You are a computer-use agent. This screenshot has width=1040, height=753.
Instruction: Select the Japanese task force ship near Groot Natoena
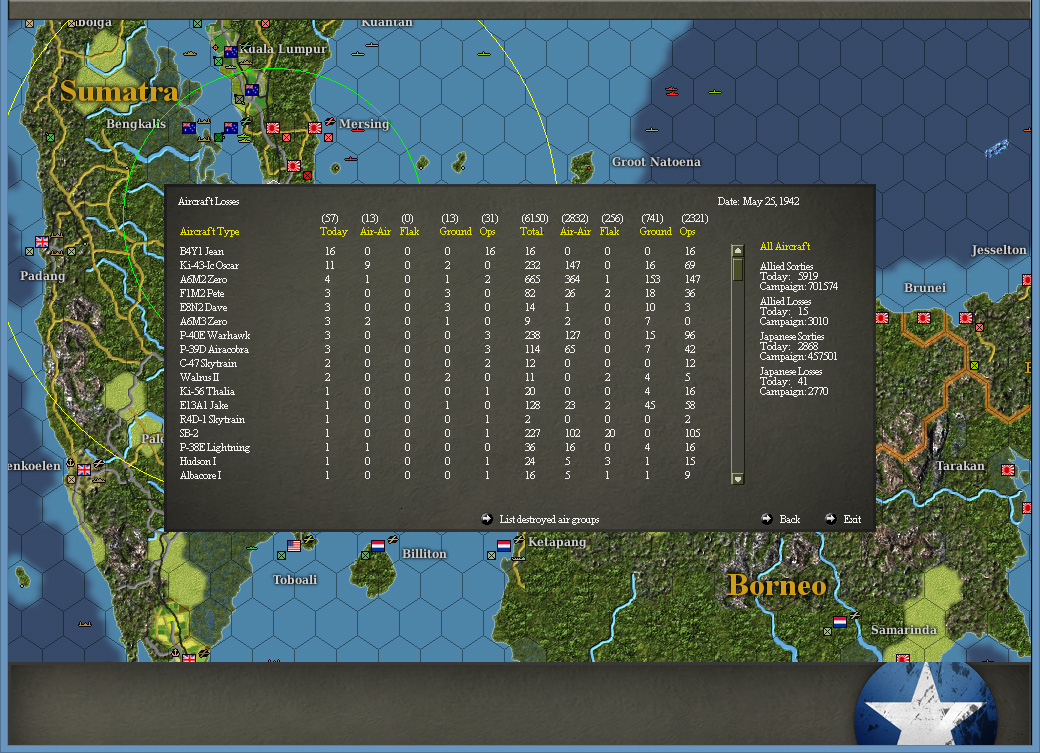pos(672,91)
